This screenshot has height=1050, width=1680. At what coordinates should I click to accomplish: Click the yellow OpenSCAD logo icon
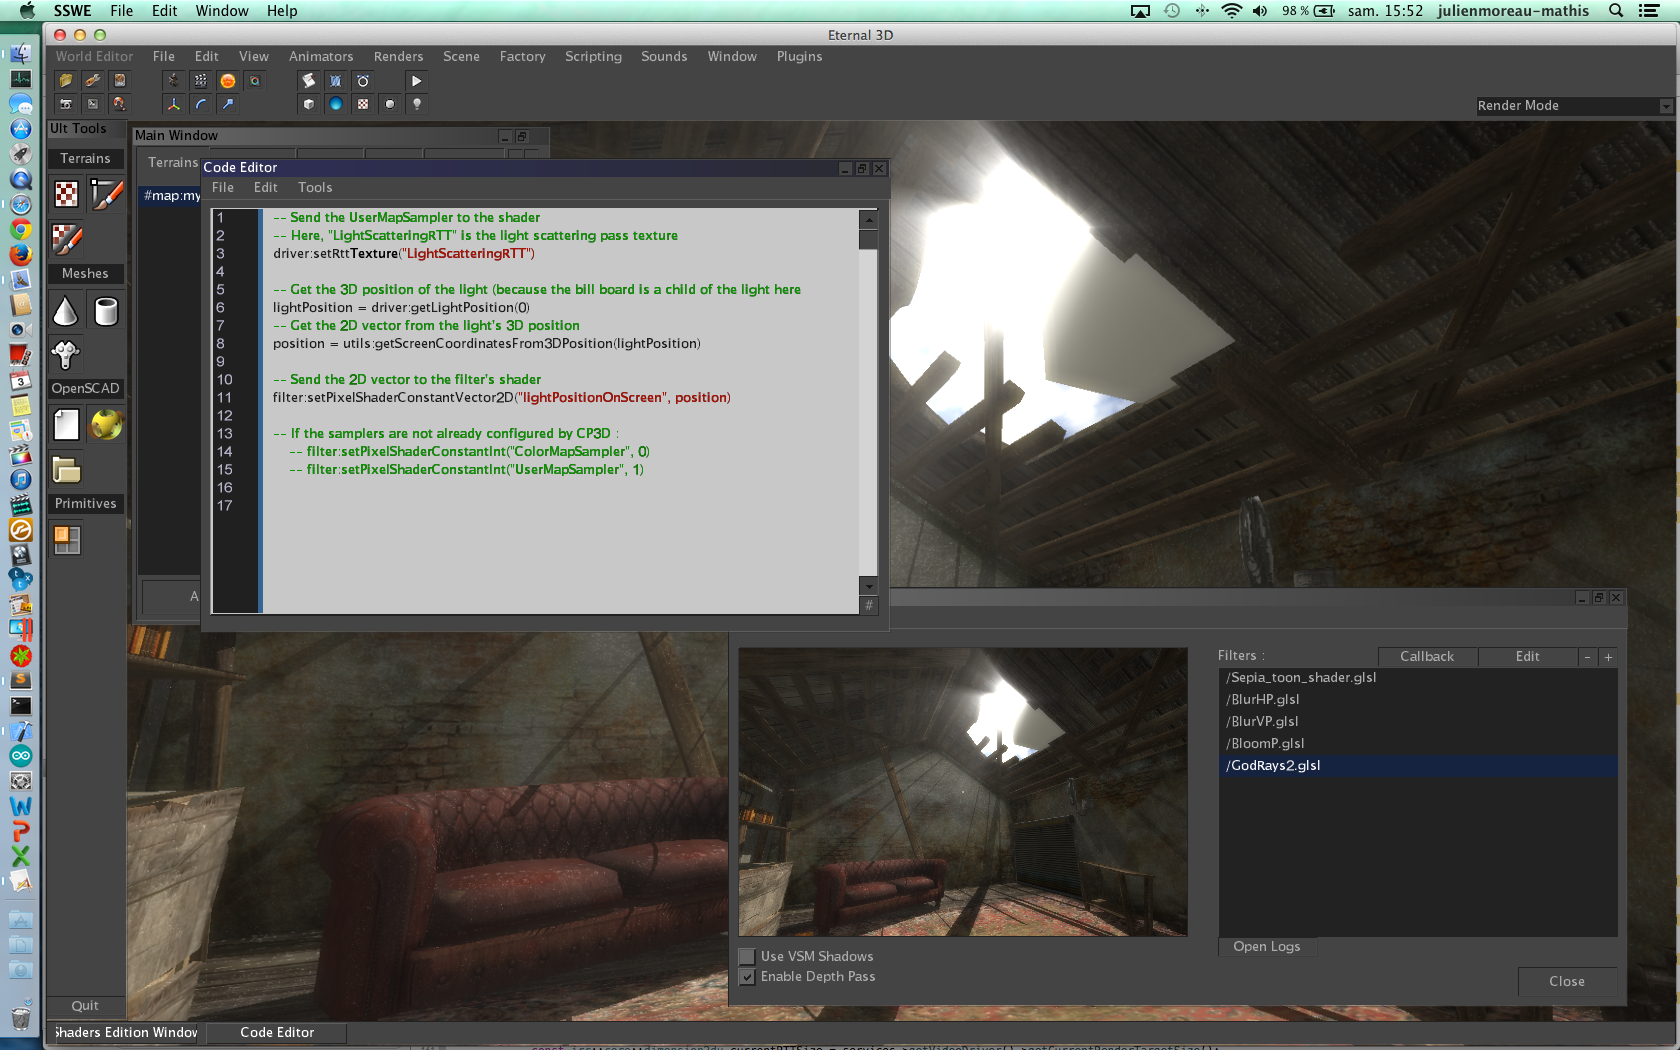(106, 425)
